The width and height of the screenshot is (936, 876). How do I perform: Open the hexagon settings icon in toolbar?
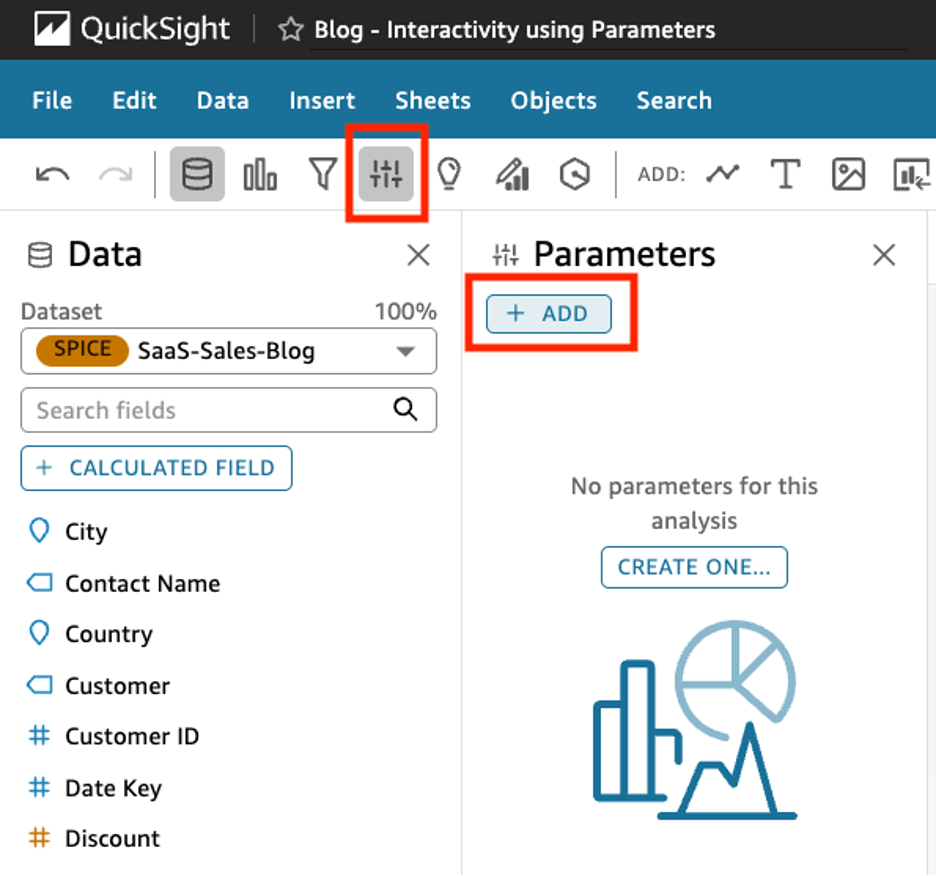[x=575, y=174]
